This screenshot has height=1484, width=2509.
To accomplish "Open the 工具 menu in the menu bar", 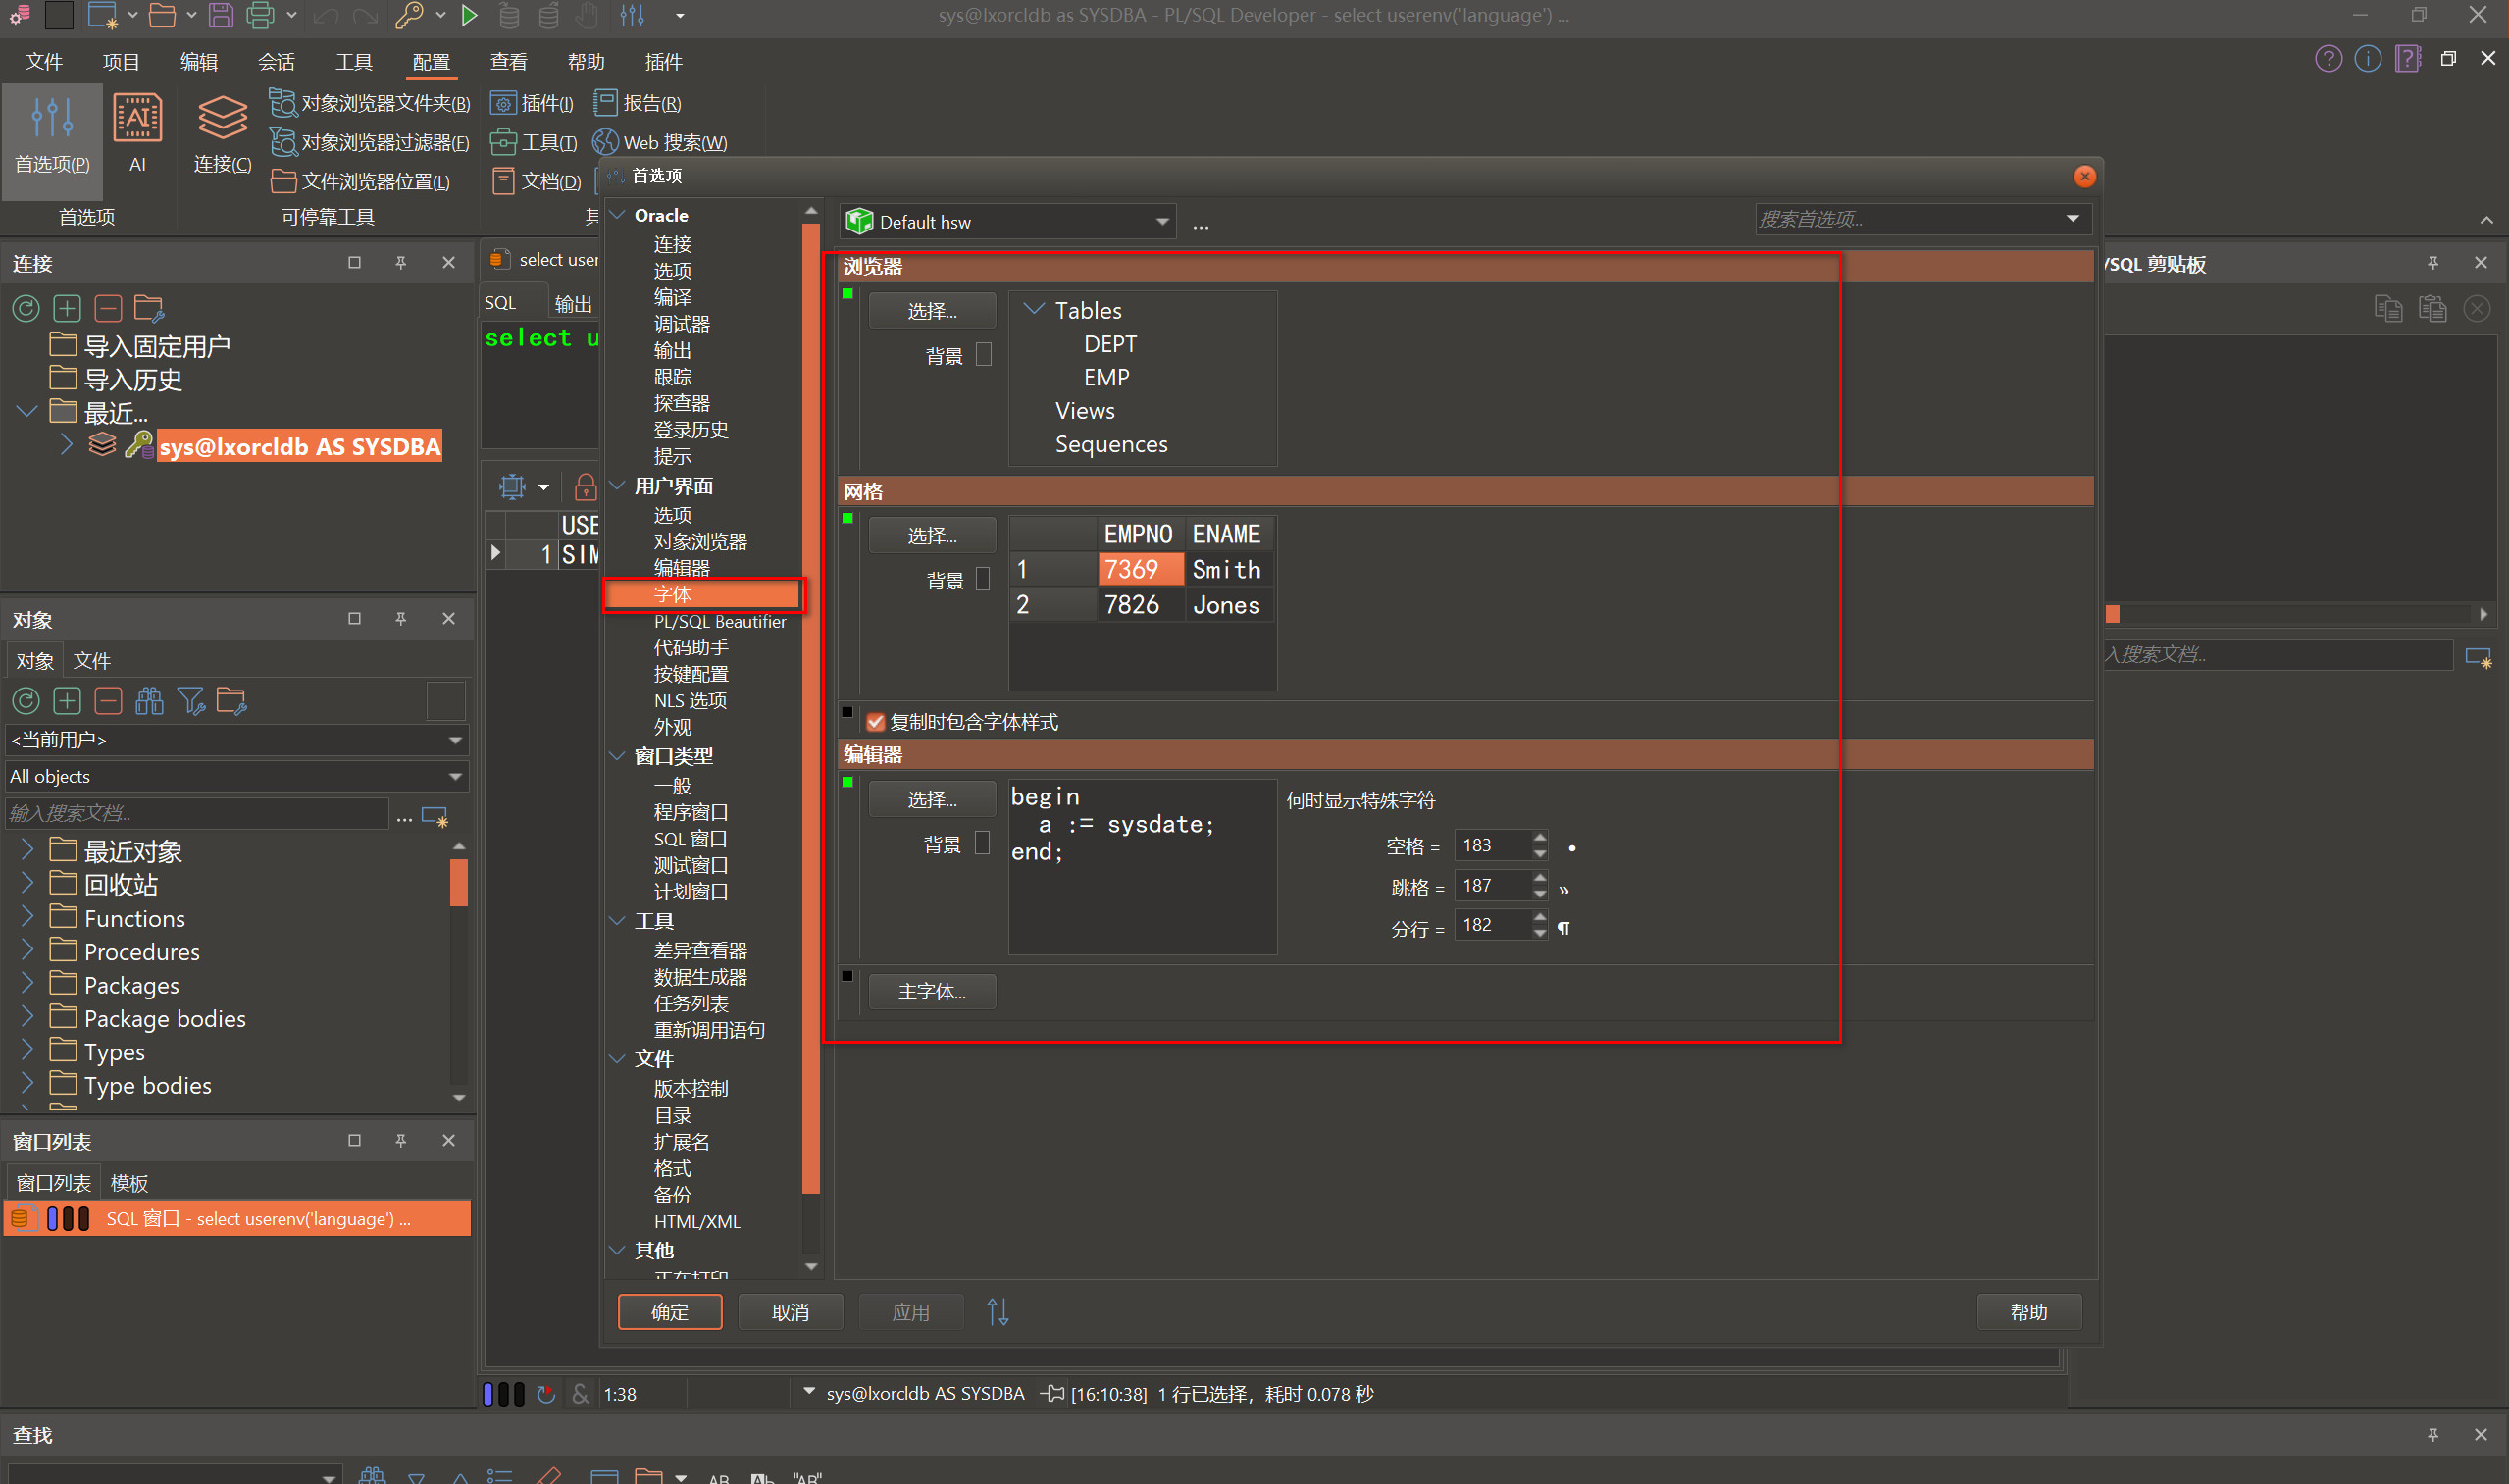I will (353, 62).
